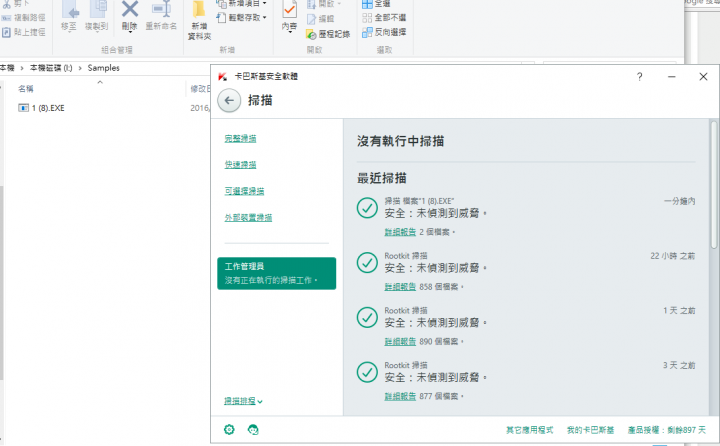This screenshot has height=446, width=720.
Task: Open quick scan (快速掃描) section
Action: click(x=240, y=164)
